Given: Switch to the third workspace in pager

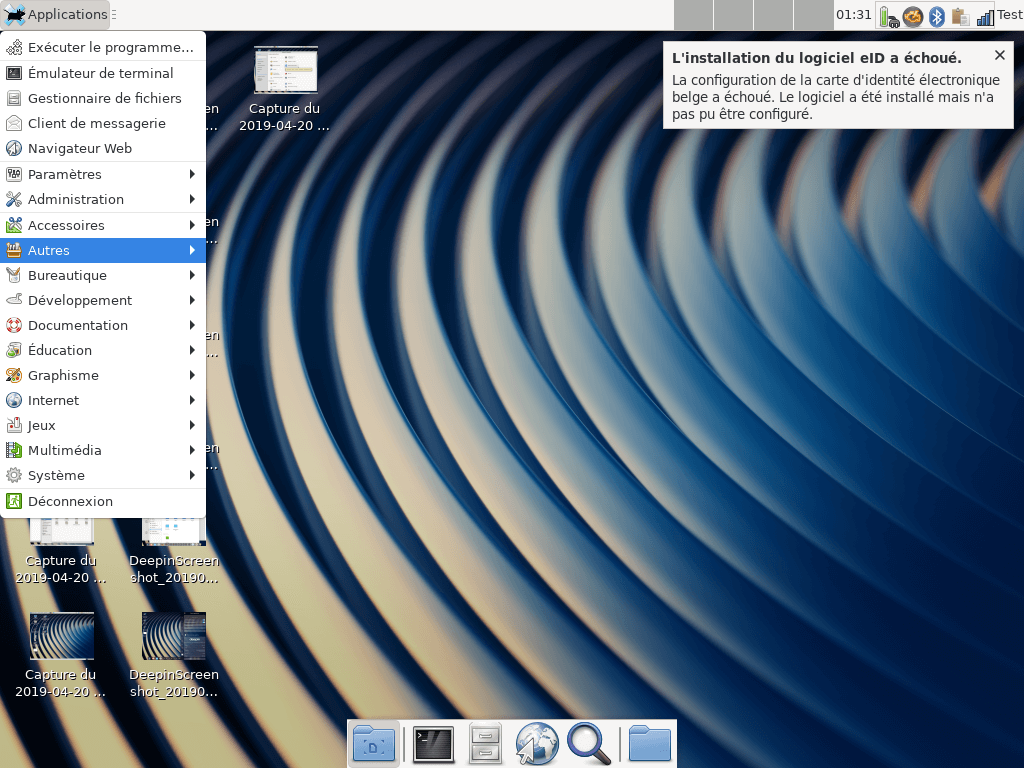Looking at the screenshot, I should tap(774, 15).
